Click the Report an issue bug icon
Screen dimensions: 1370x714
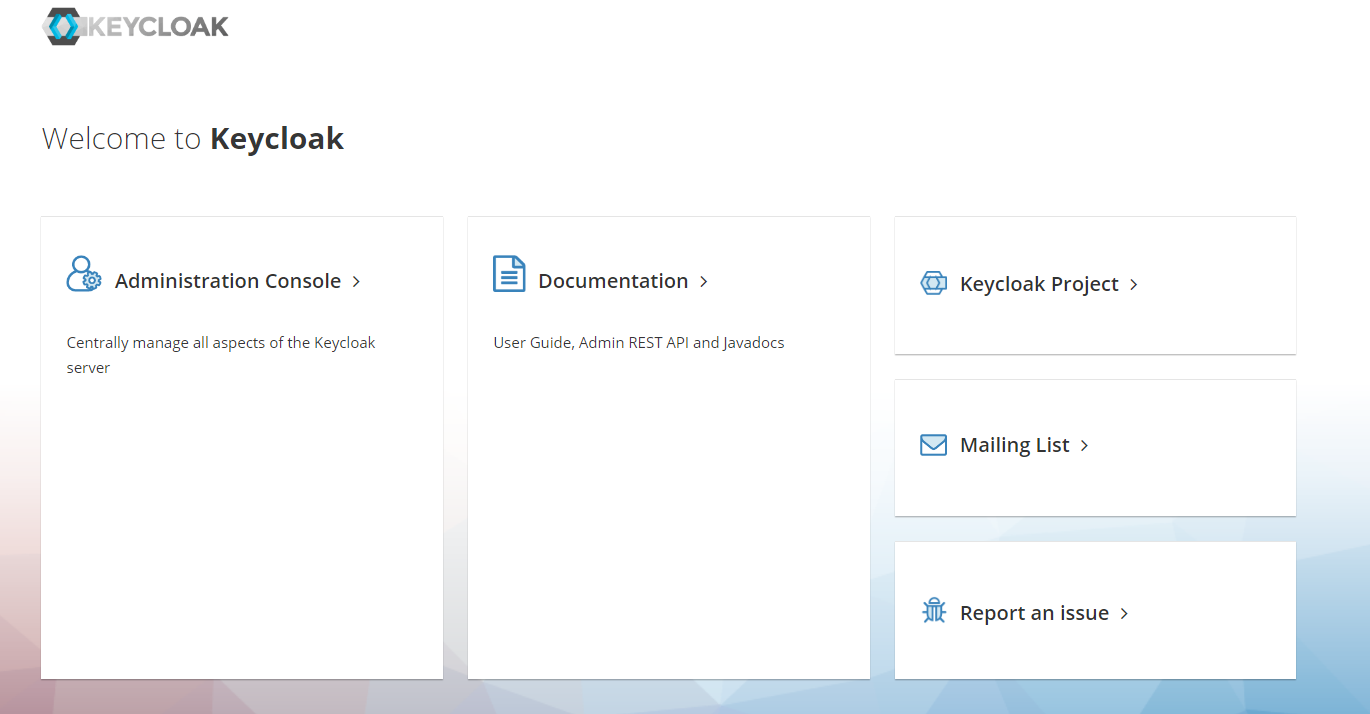pos(934,611)
